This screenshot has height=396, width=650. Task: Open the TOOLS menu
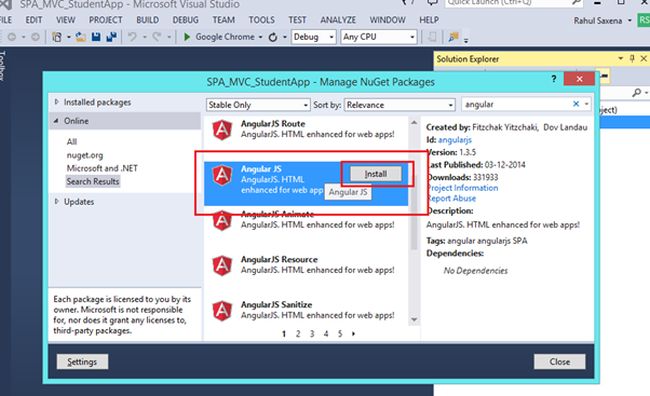(x=262, y=20)
